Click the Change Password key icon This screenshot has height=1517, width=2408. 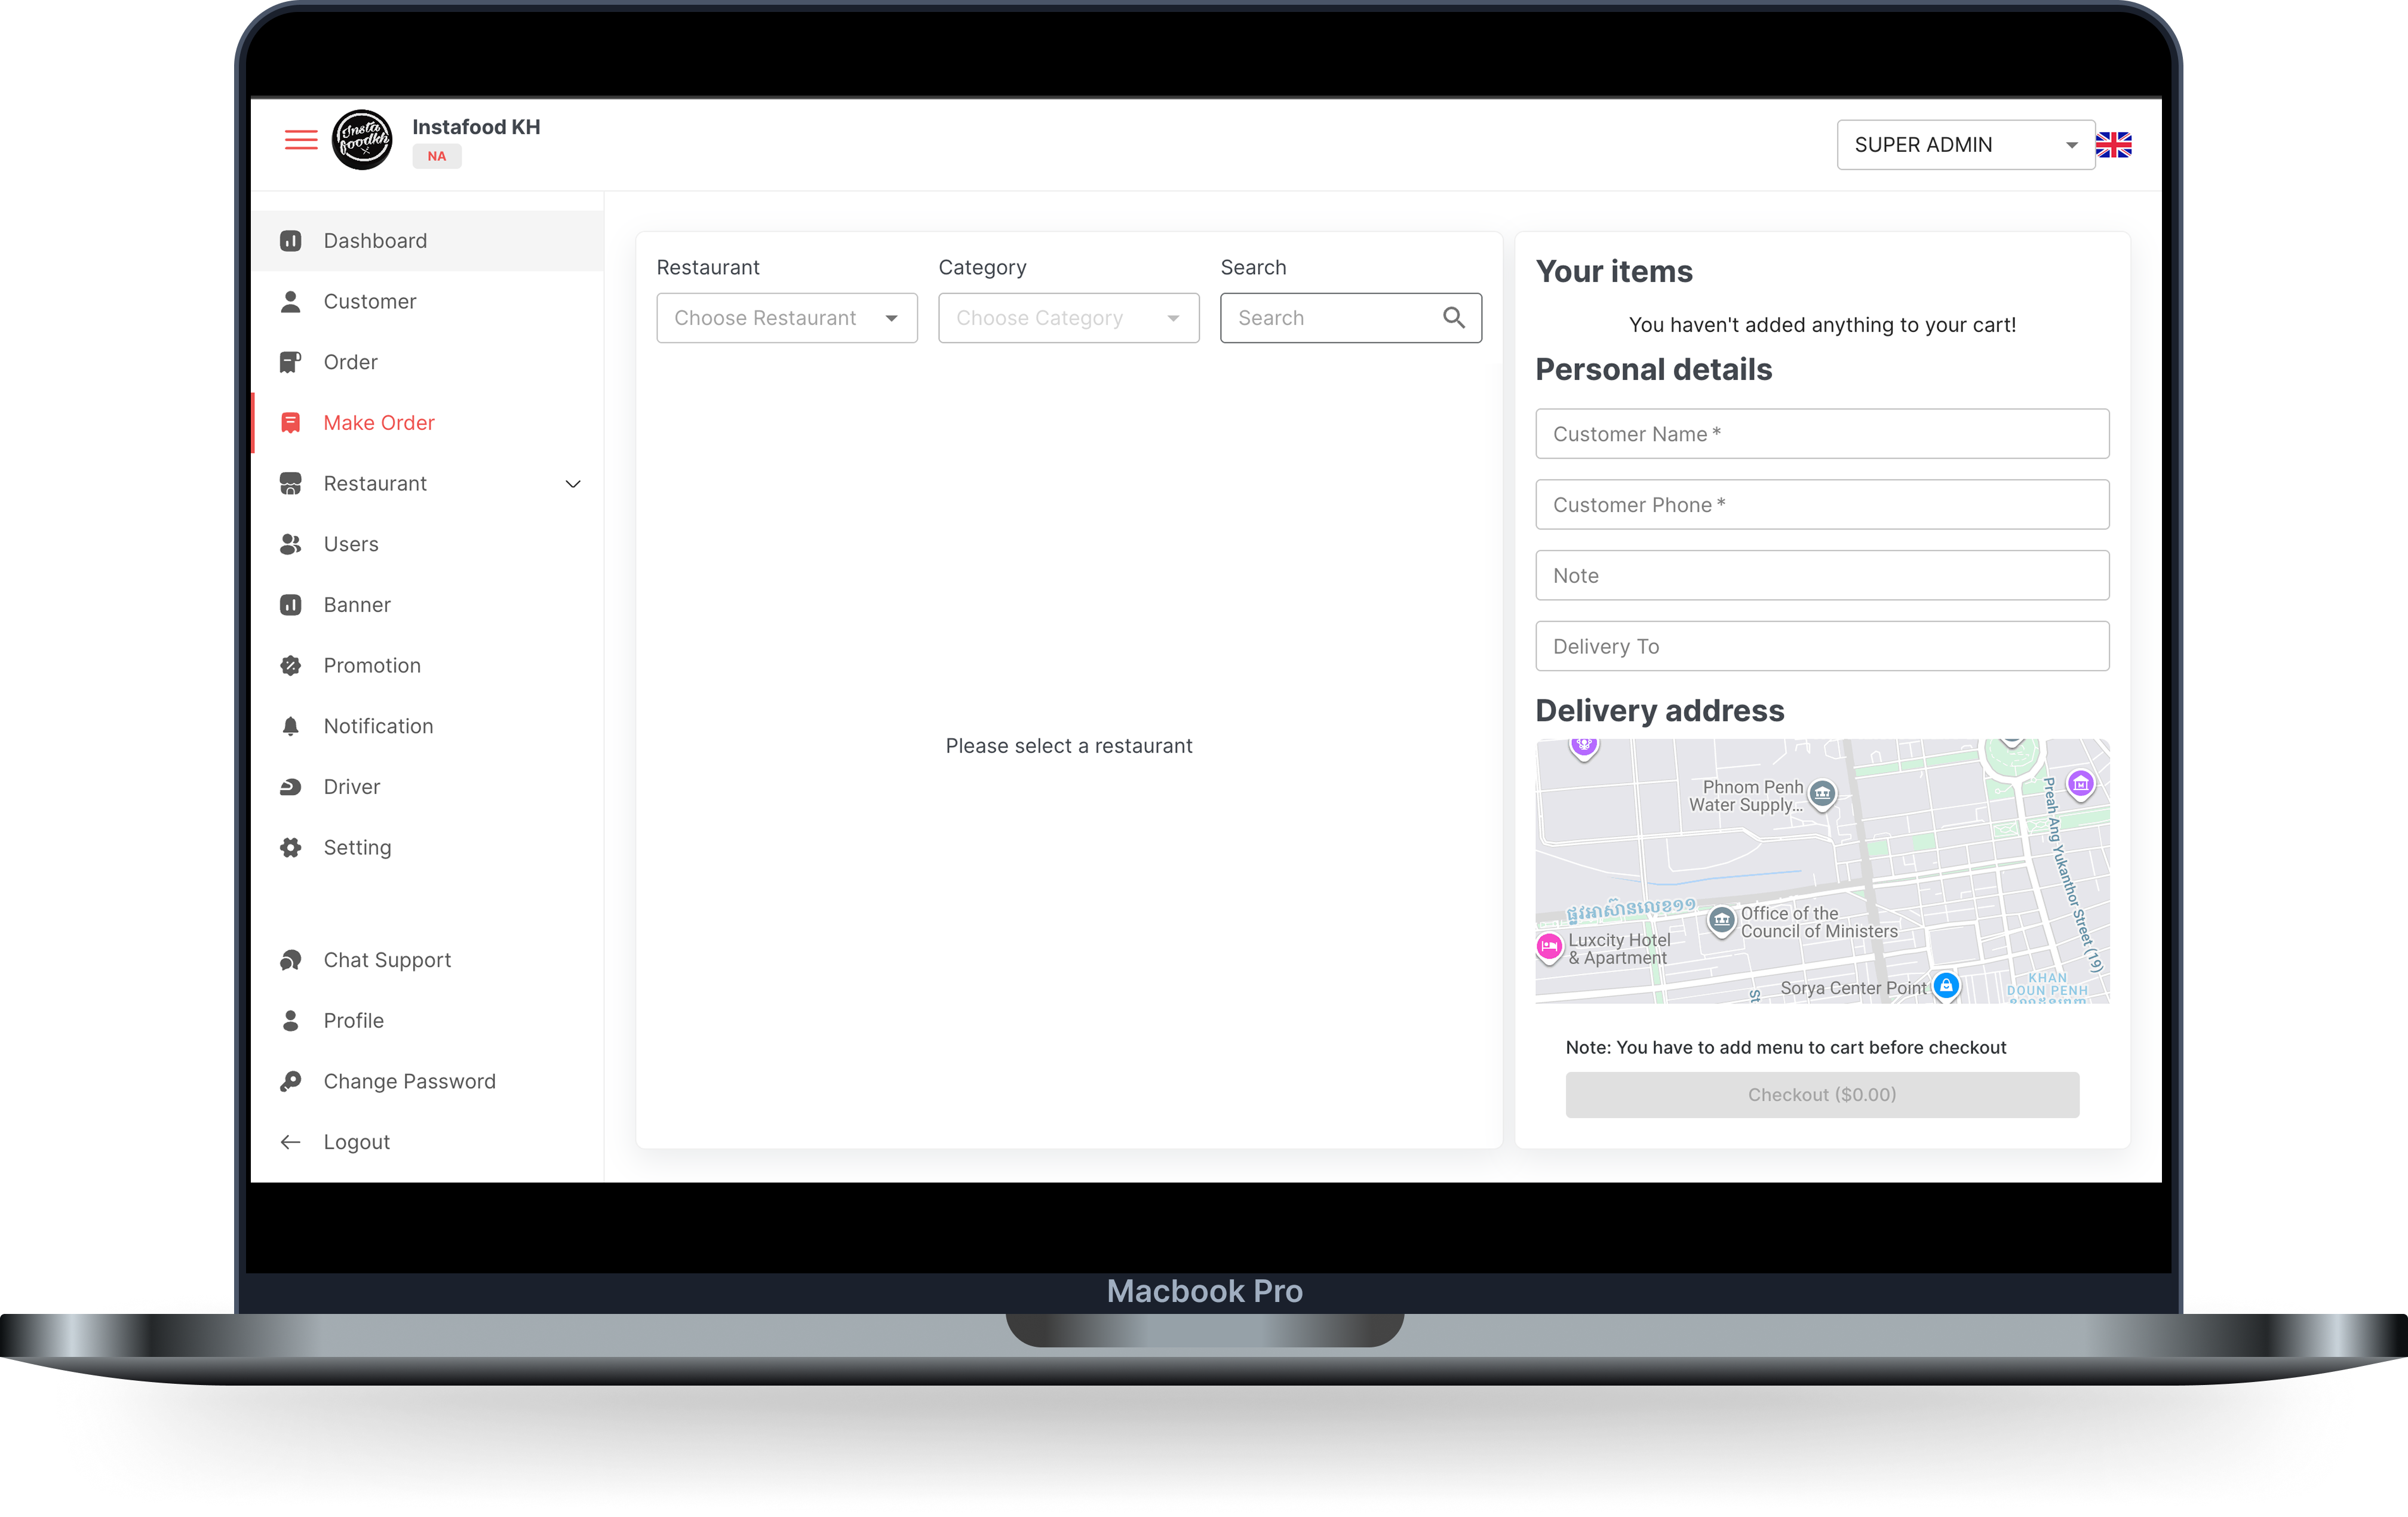[x=291, y=1081]
